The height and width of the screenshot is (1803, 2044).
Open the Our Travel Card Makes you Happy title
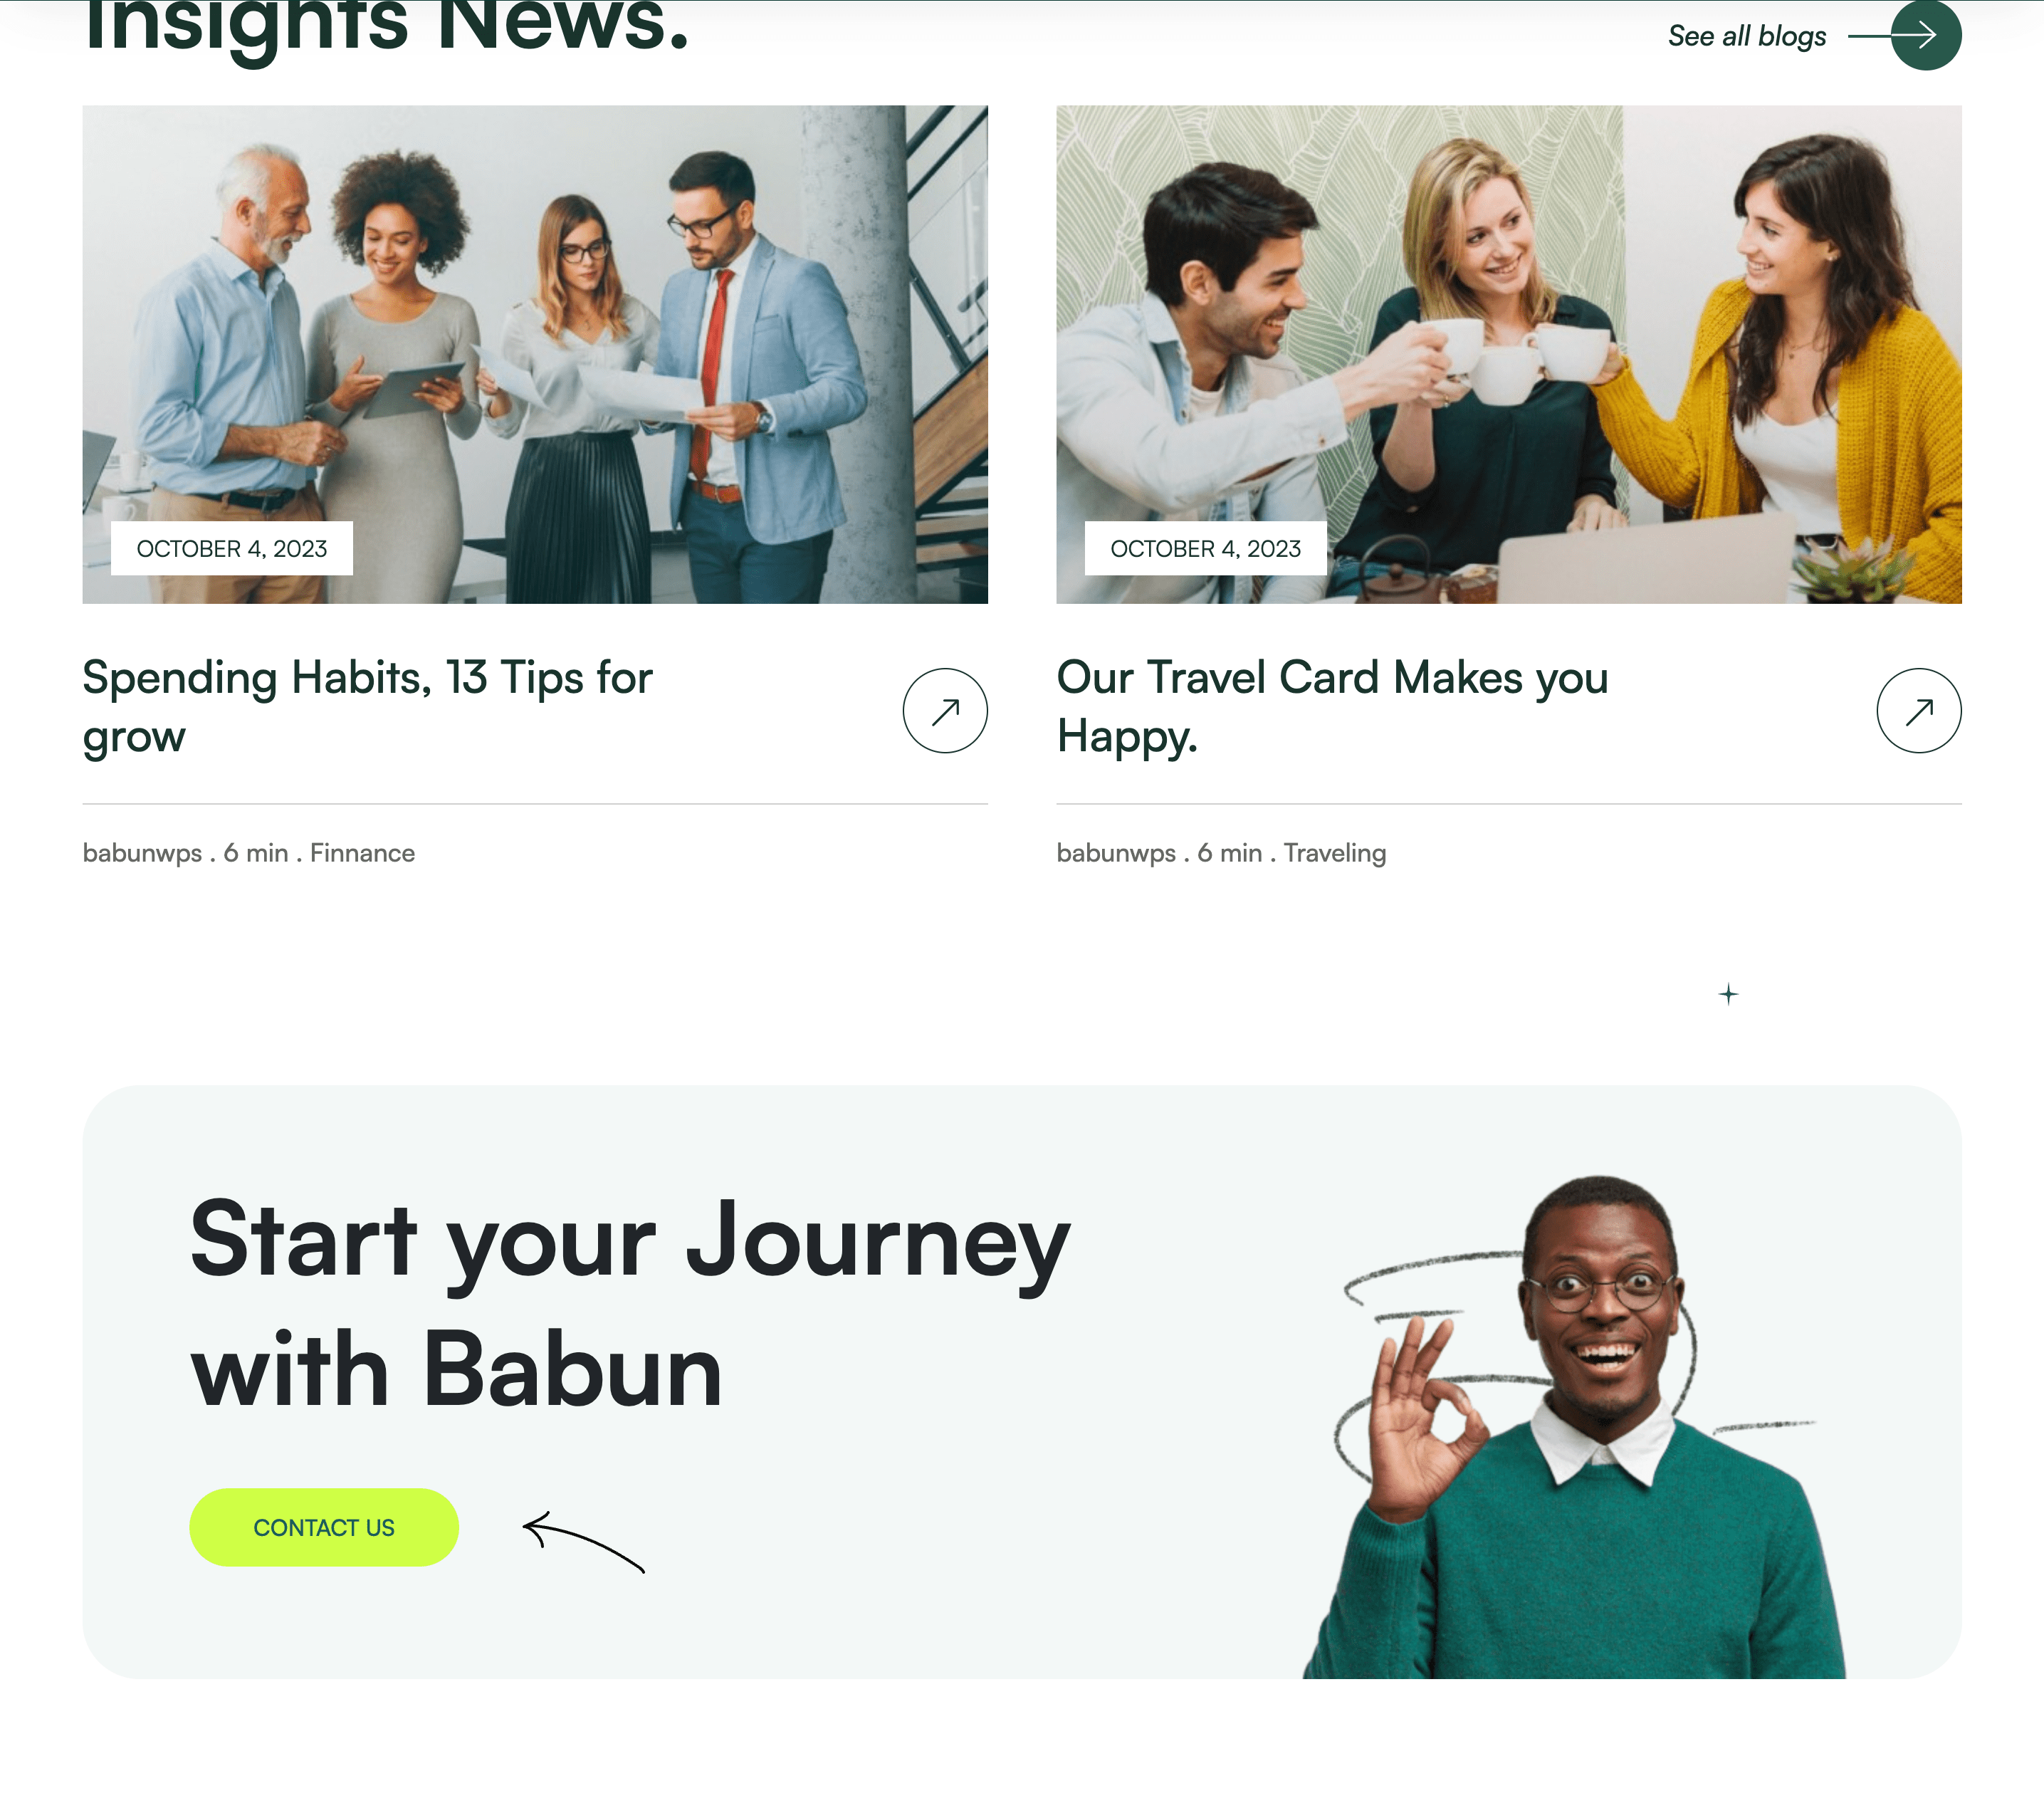tap(1332, 706)
